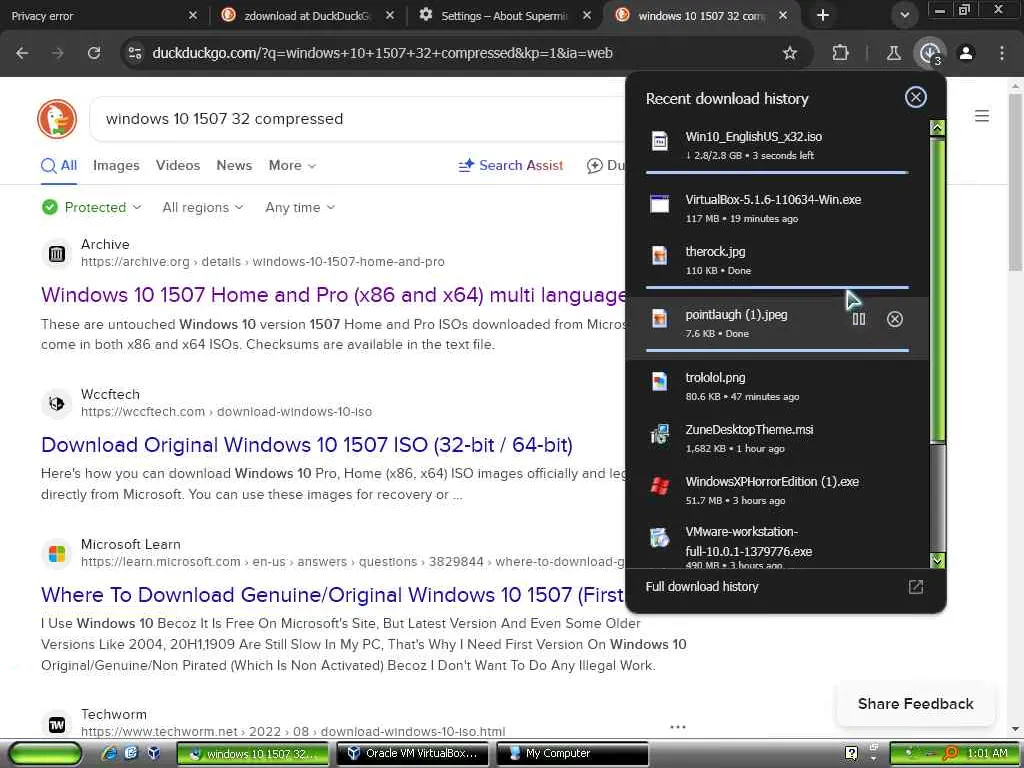Viewport: 1024px width, 768px height.
Task: Click the DuckDuckGo search input field
Action: [x=358, y=119]
